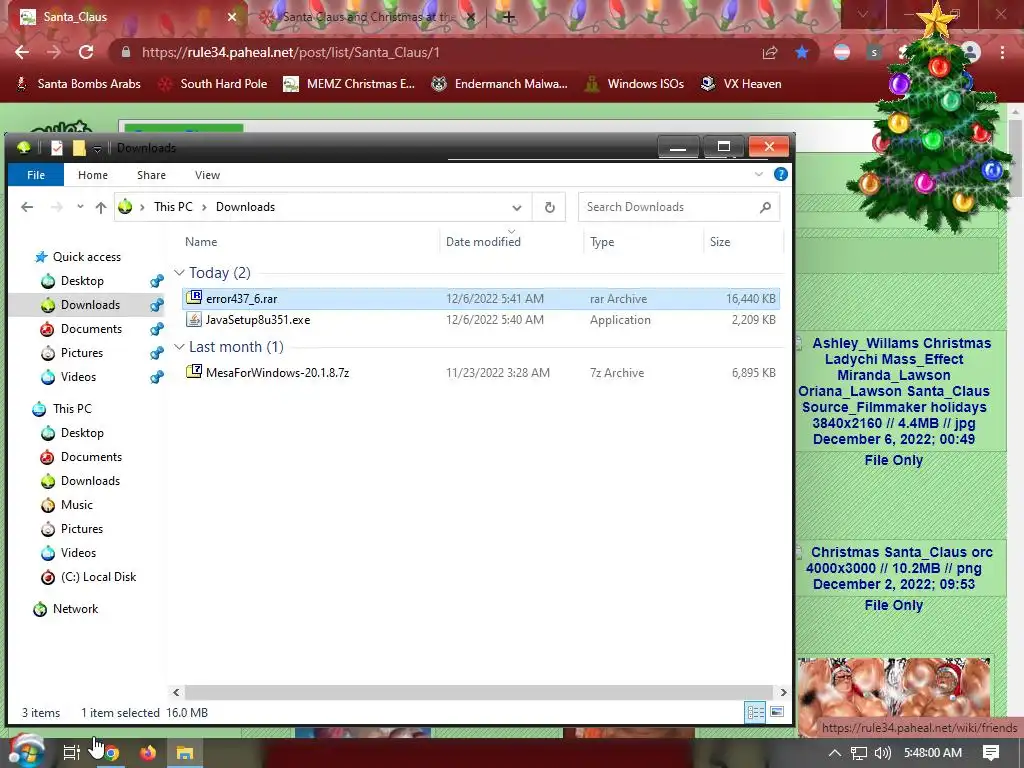Sort by Size column header
The height and width of the screenshot is (768, 1024).
coord(720,242)
